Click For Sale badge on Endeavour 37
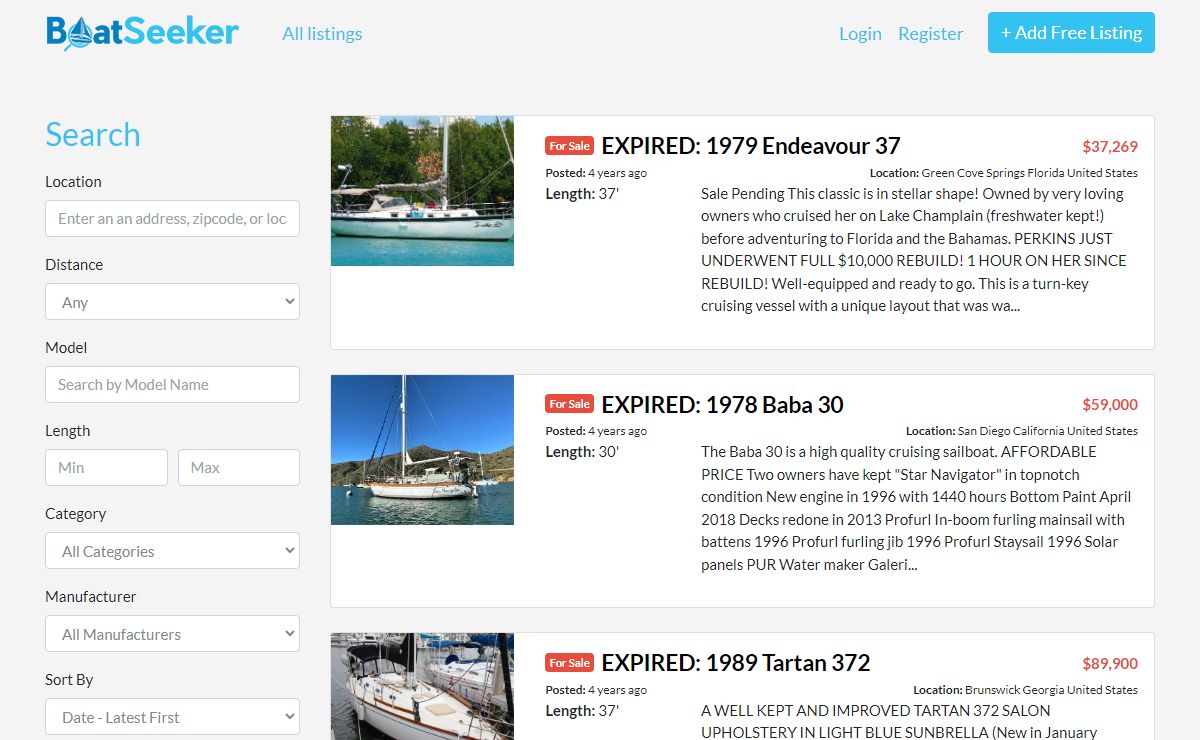Screen dimensions: 1200x740 pos(570,146)
